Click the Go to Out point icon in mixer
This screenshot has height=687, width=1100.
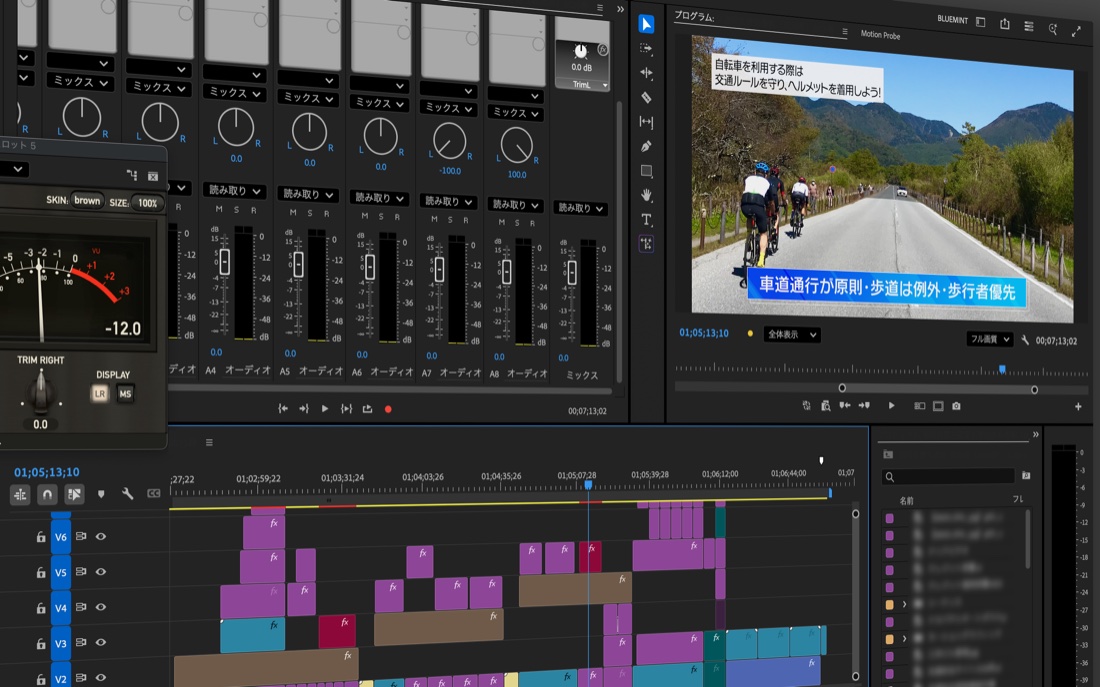coord(304,408)
